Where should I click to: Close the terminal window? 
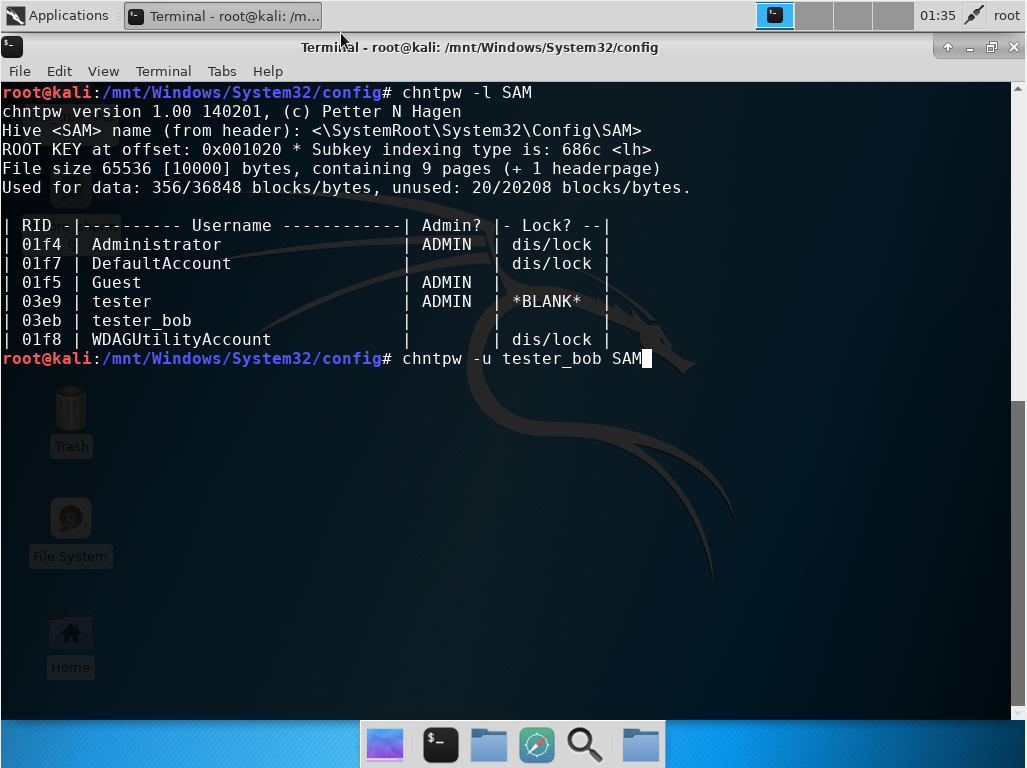[1014, 47]
